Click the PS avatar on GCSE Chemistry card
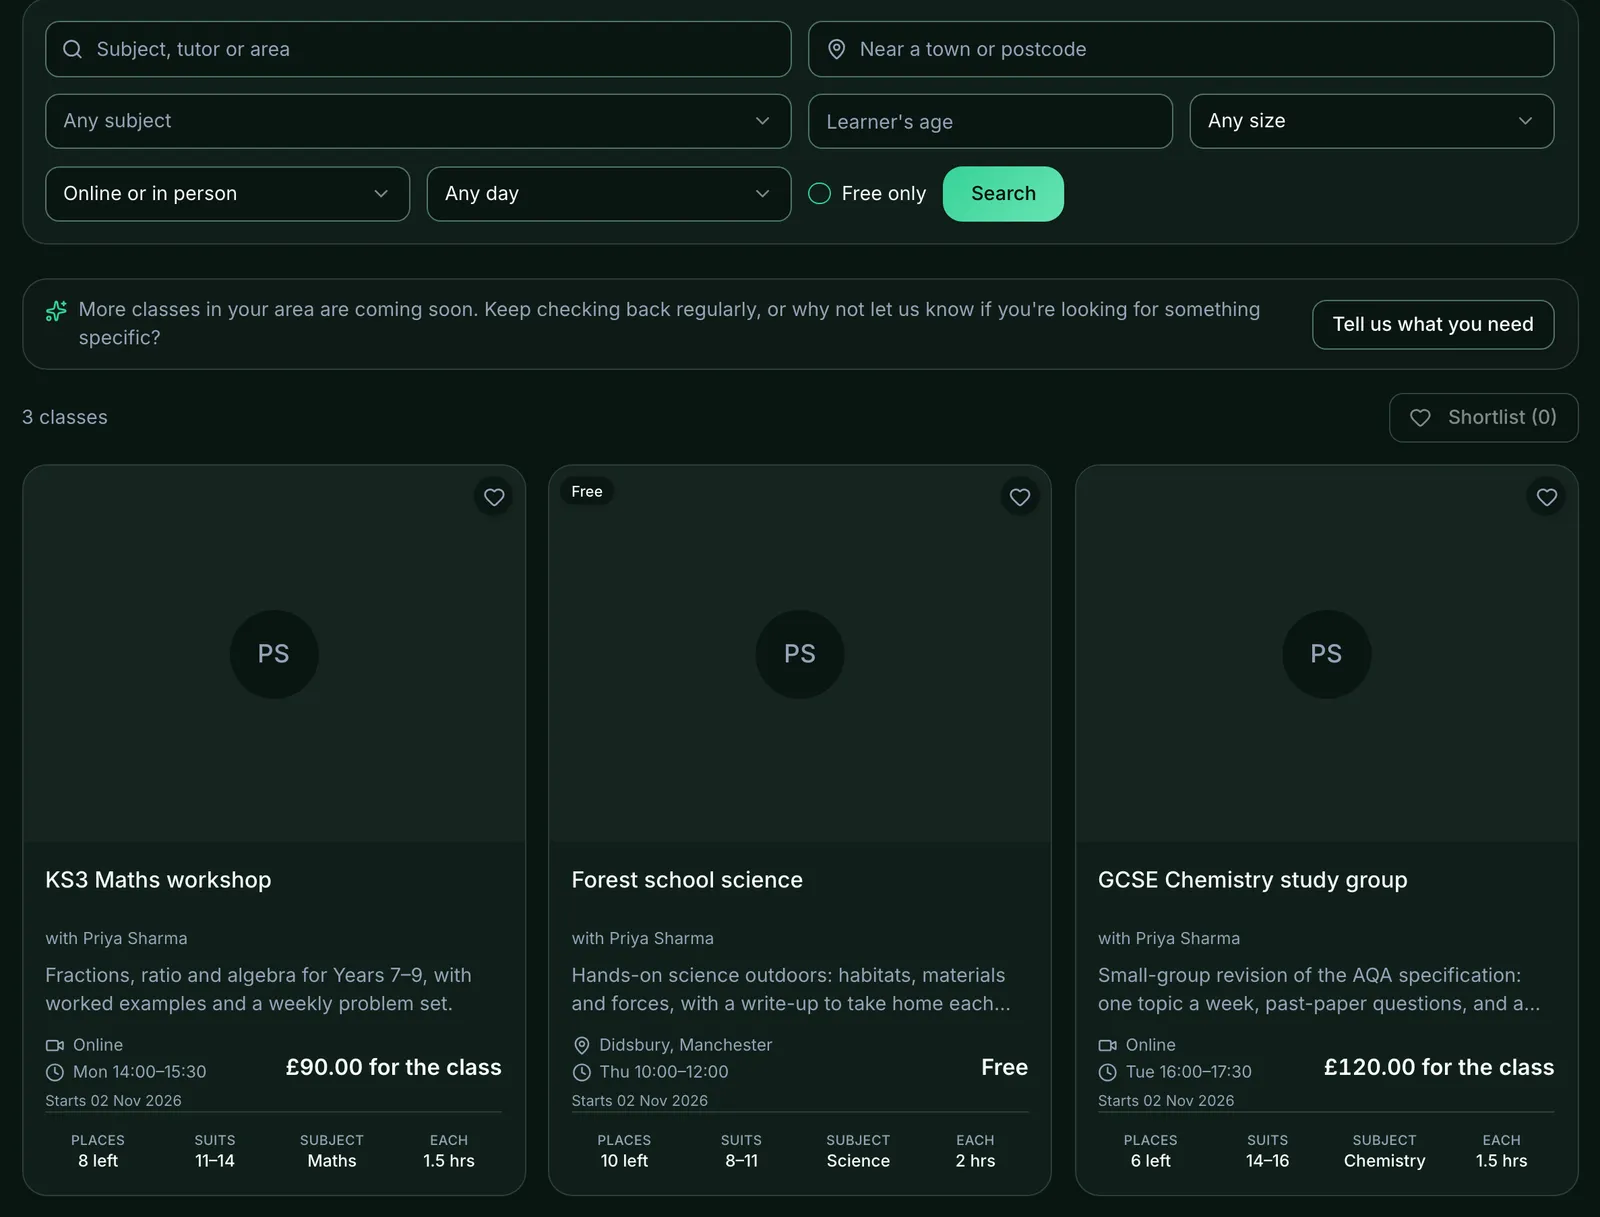This screenshot has height=1217, width=1600. click(x=1327, y=654)
